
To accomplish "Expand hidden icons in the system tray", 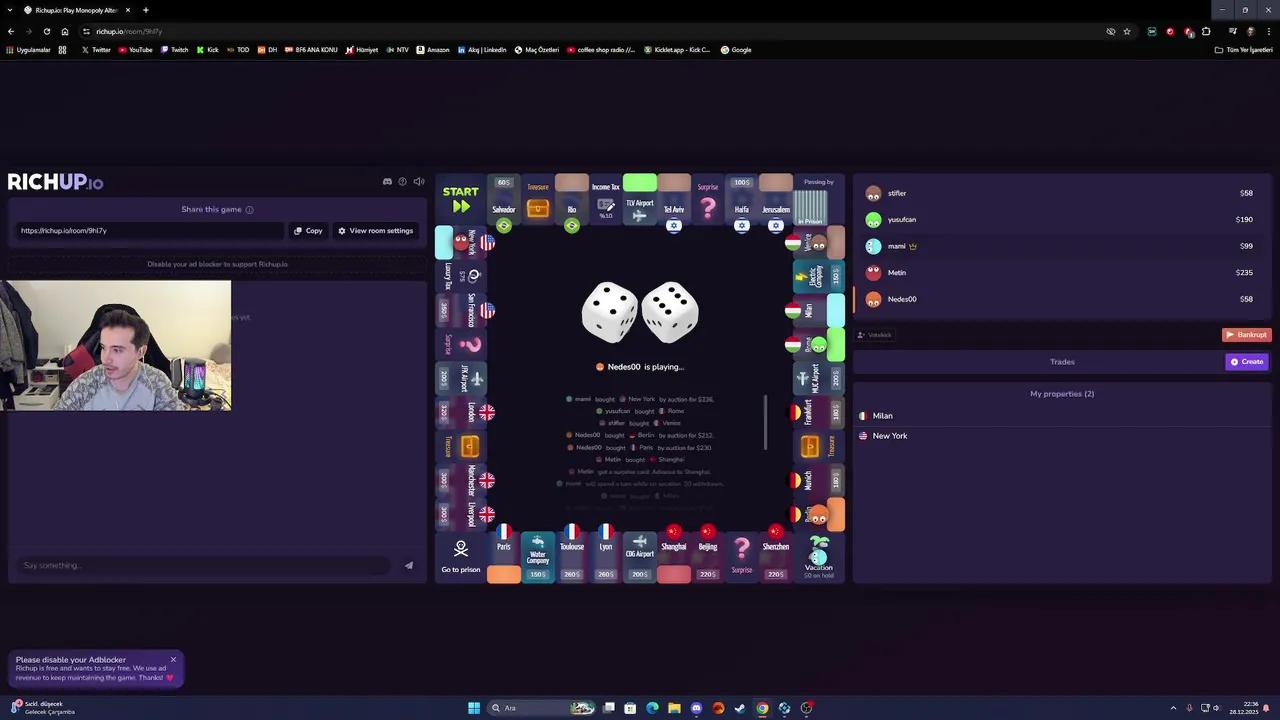I will point(1173,708).
